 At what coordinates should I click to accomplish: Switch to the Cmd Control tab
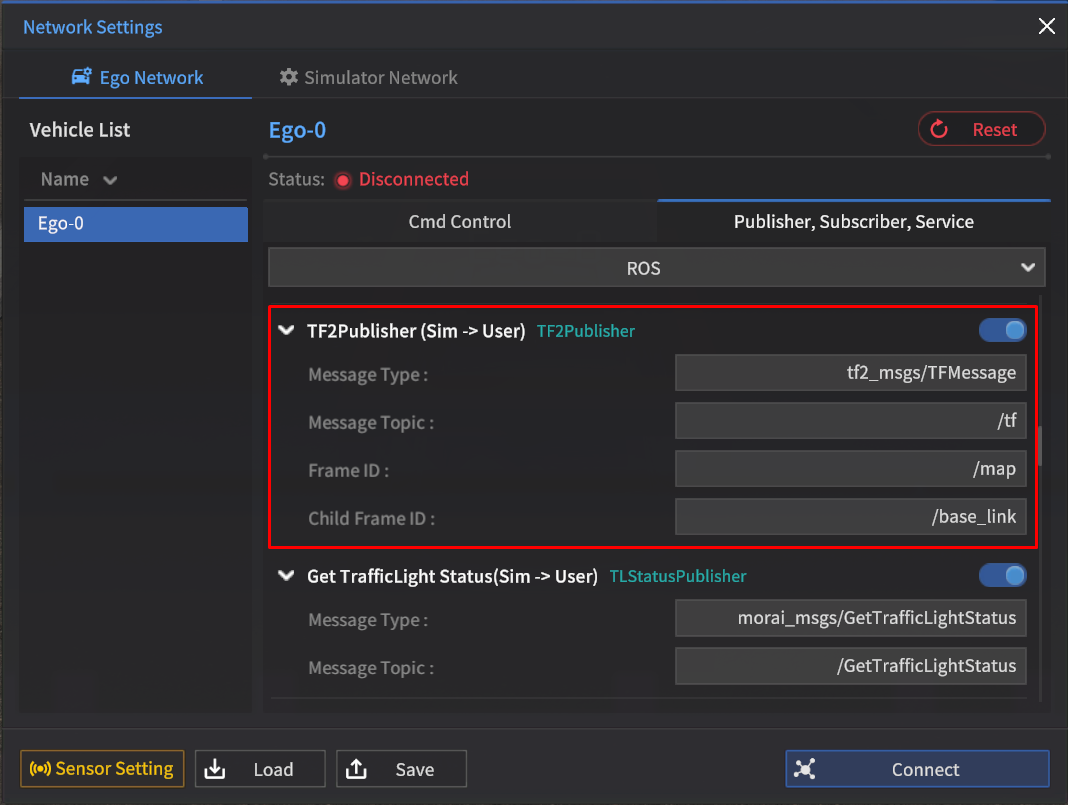tap(460, 222)
